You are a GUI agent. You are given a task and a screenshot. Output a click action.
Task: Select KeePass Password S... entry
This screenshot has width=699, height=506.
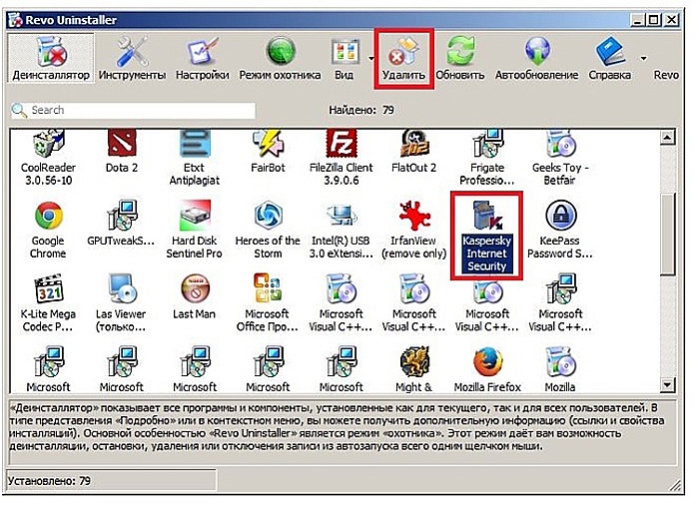(560, 230)
